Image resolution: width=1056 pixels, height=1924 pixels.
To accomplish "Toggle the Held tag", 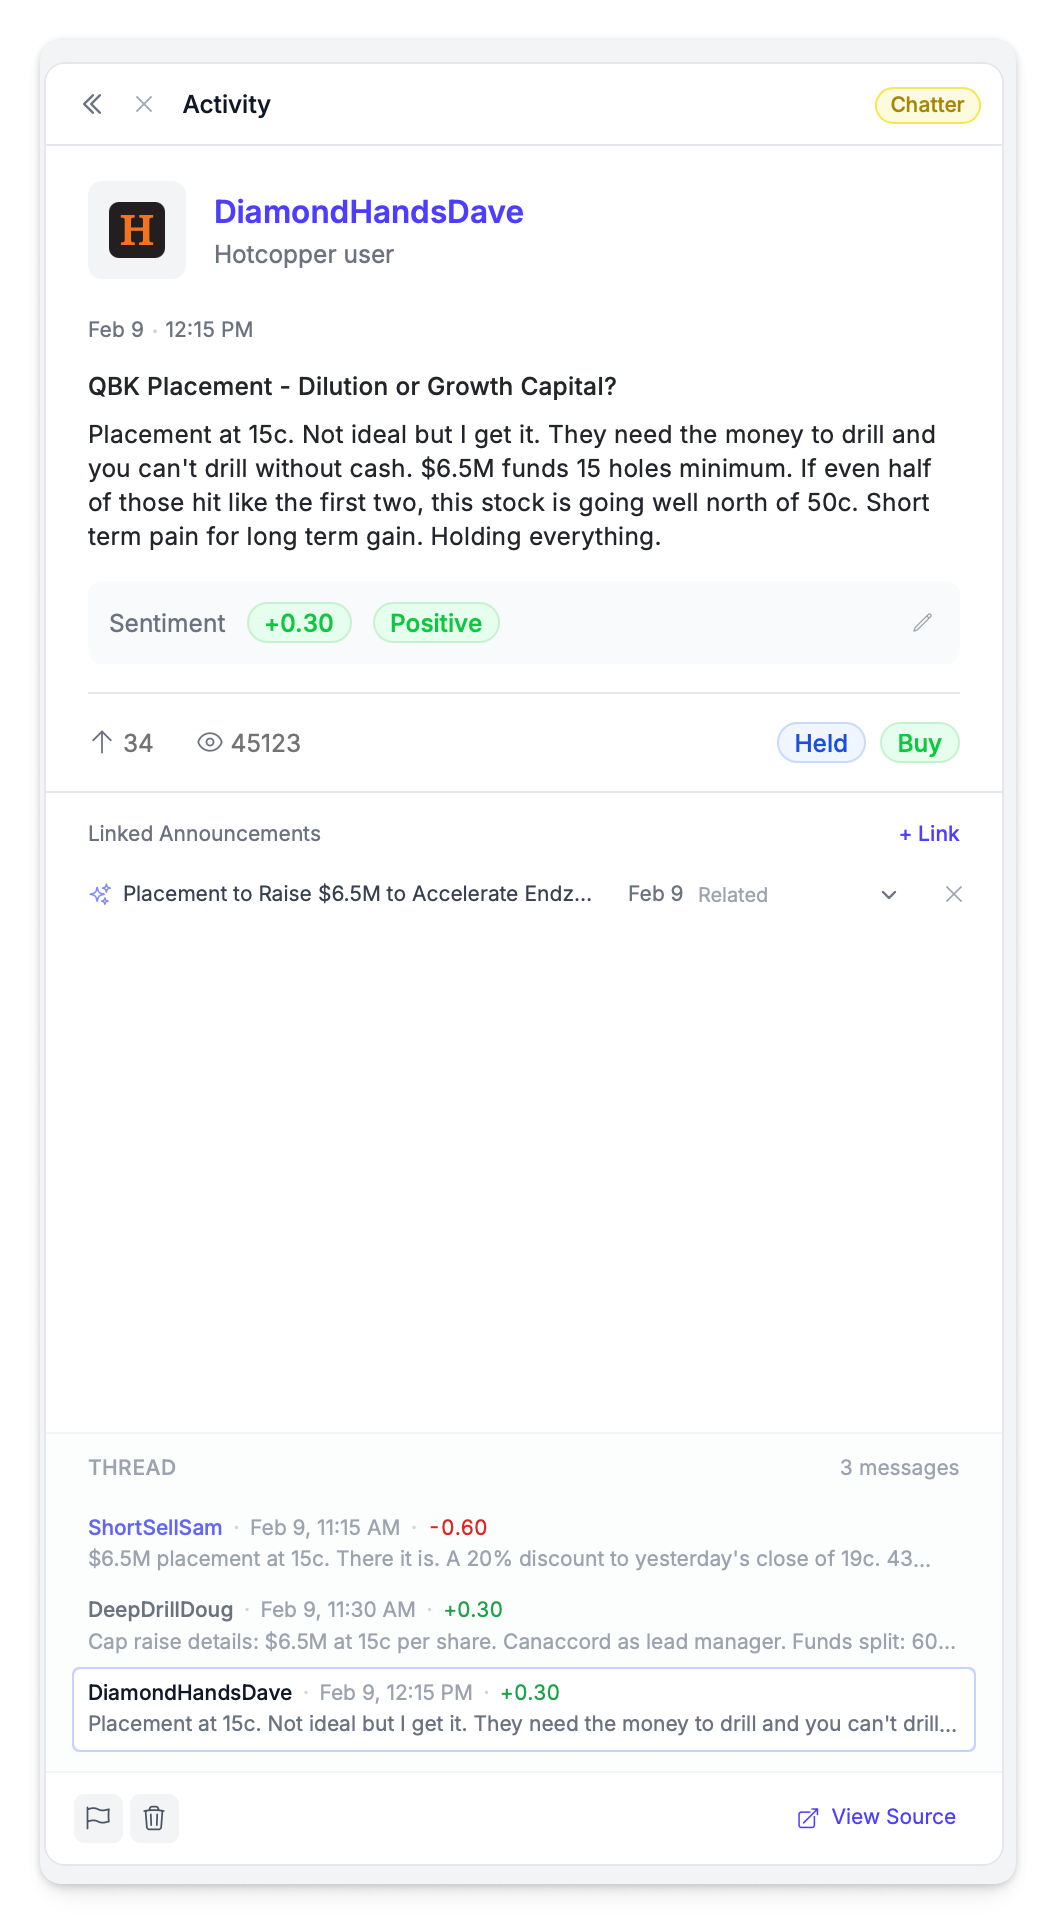I will pos(820,743).
